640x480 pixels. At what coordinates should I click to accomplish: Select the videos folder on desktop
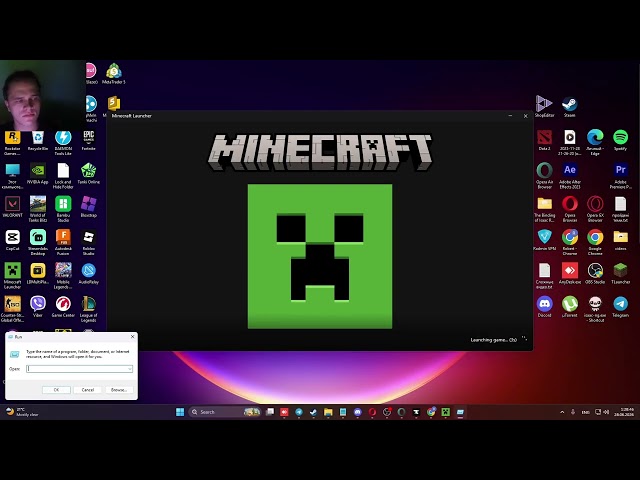click(620, 241)
